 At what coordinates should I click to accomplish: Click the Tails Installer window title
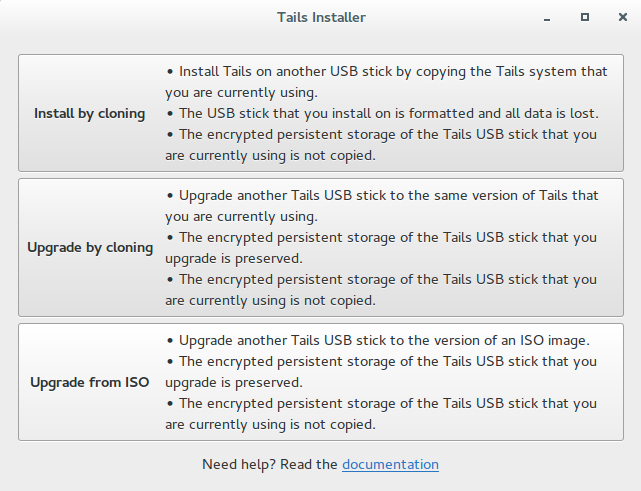[321, 17]
